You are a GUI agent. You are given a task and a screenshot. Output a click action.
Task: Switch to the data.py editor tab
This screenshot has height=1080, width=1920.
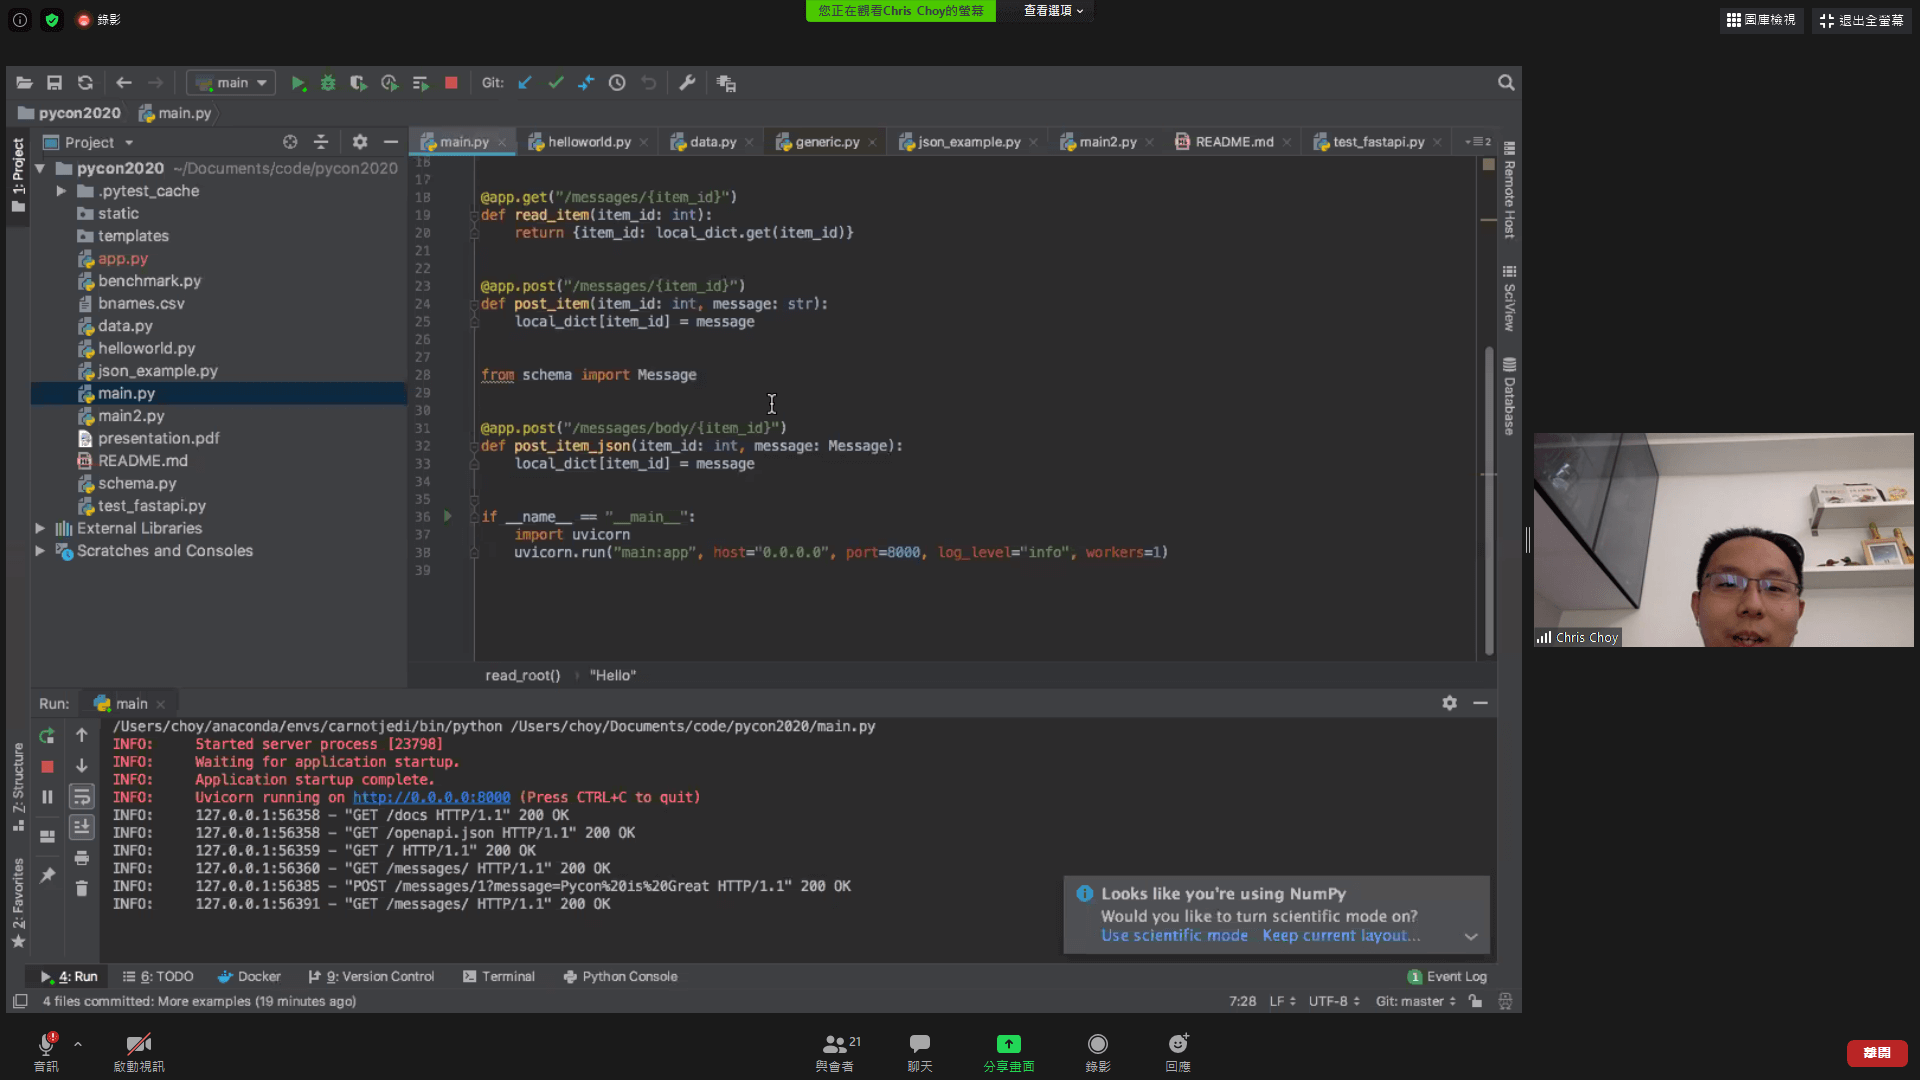(713, 142)
